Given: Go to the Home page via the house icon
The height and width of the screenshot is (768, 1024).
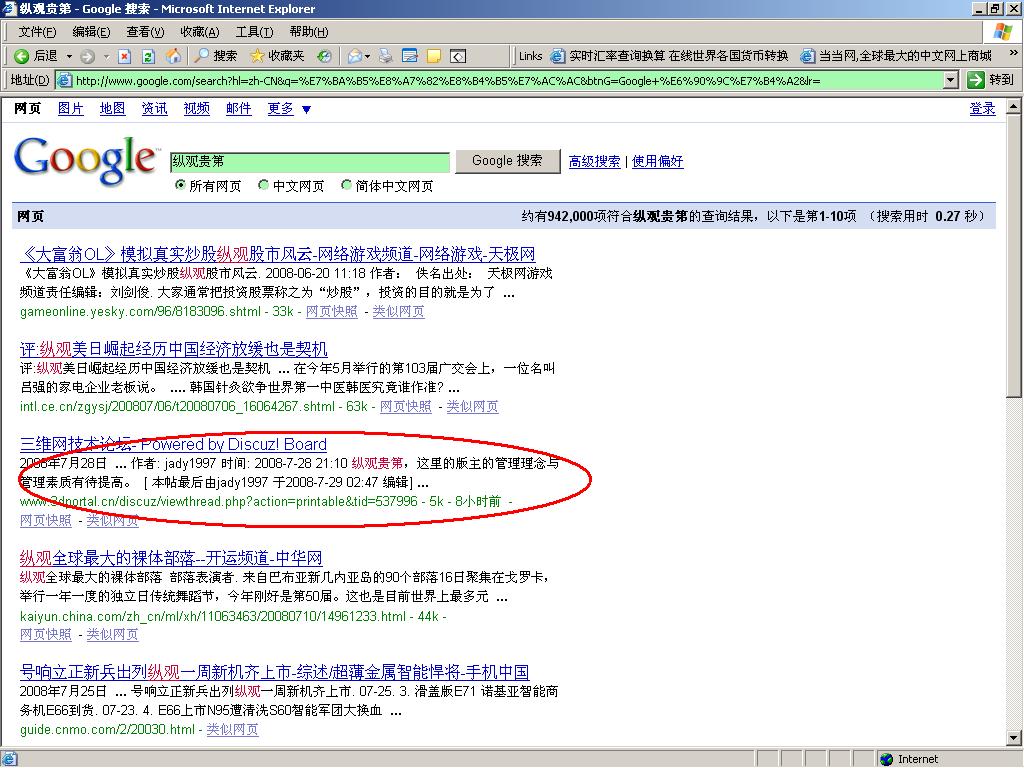Looking at the screenshot, I should [x=173, y=56].
